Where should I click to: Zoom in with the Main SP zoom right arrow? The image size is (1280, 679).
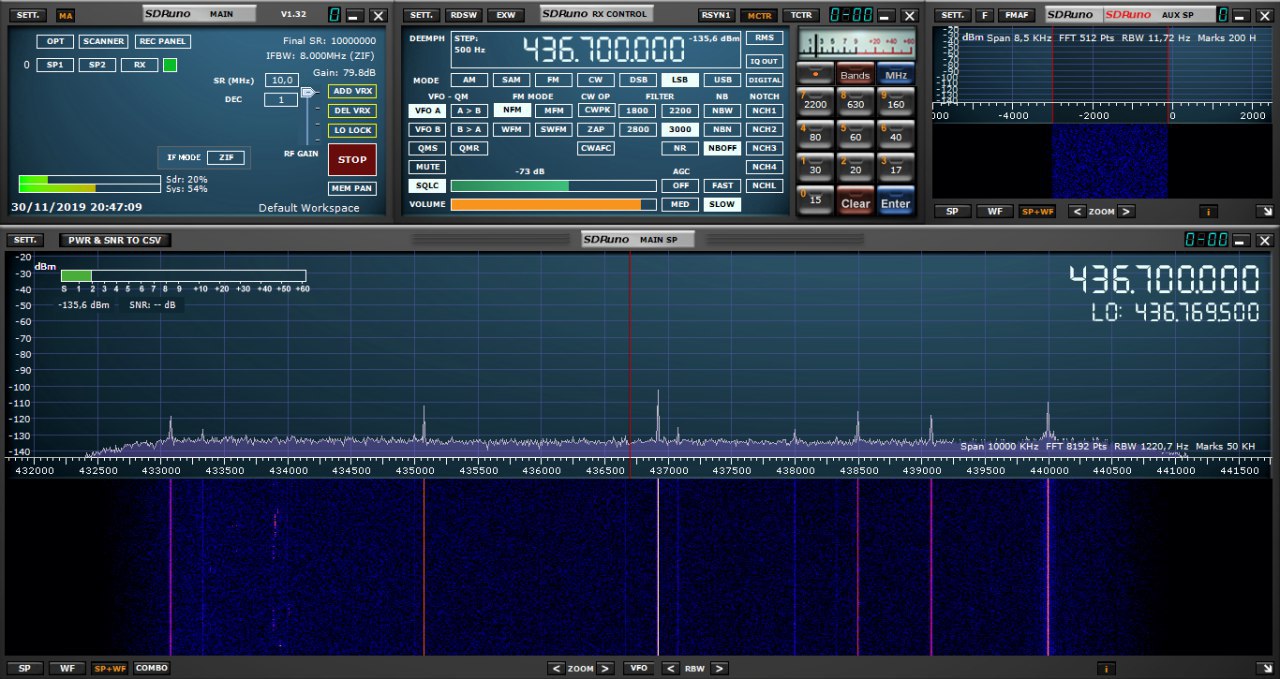[x=605, y=668]
